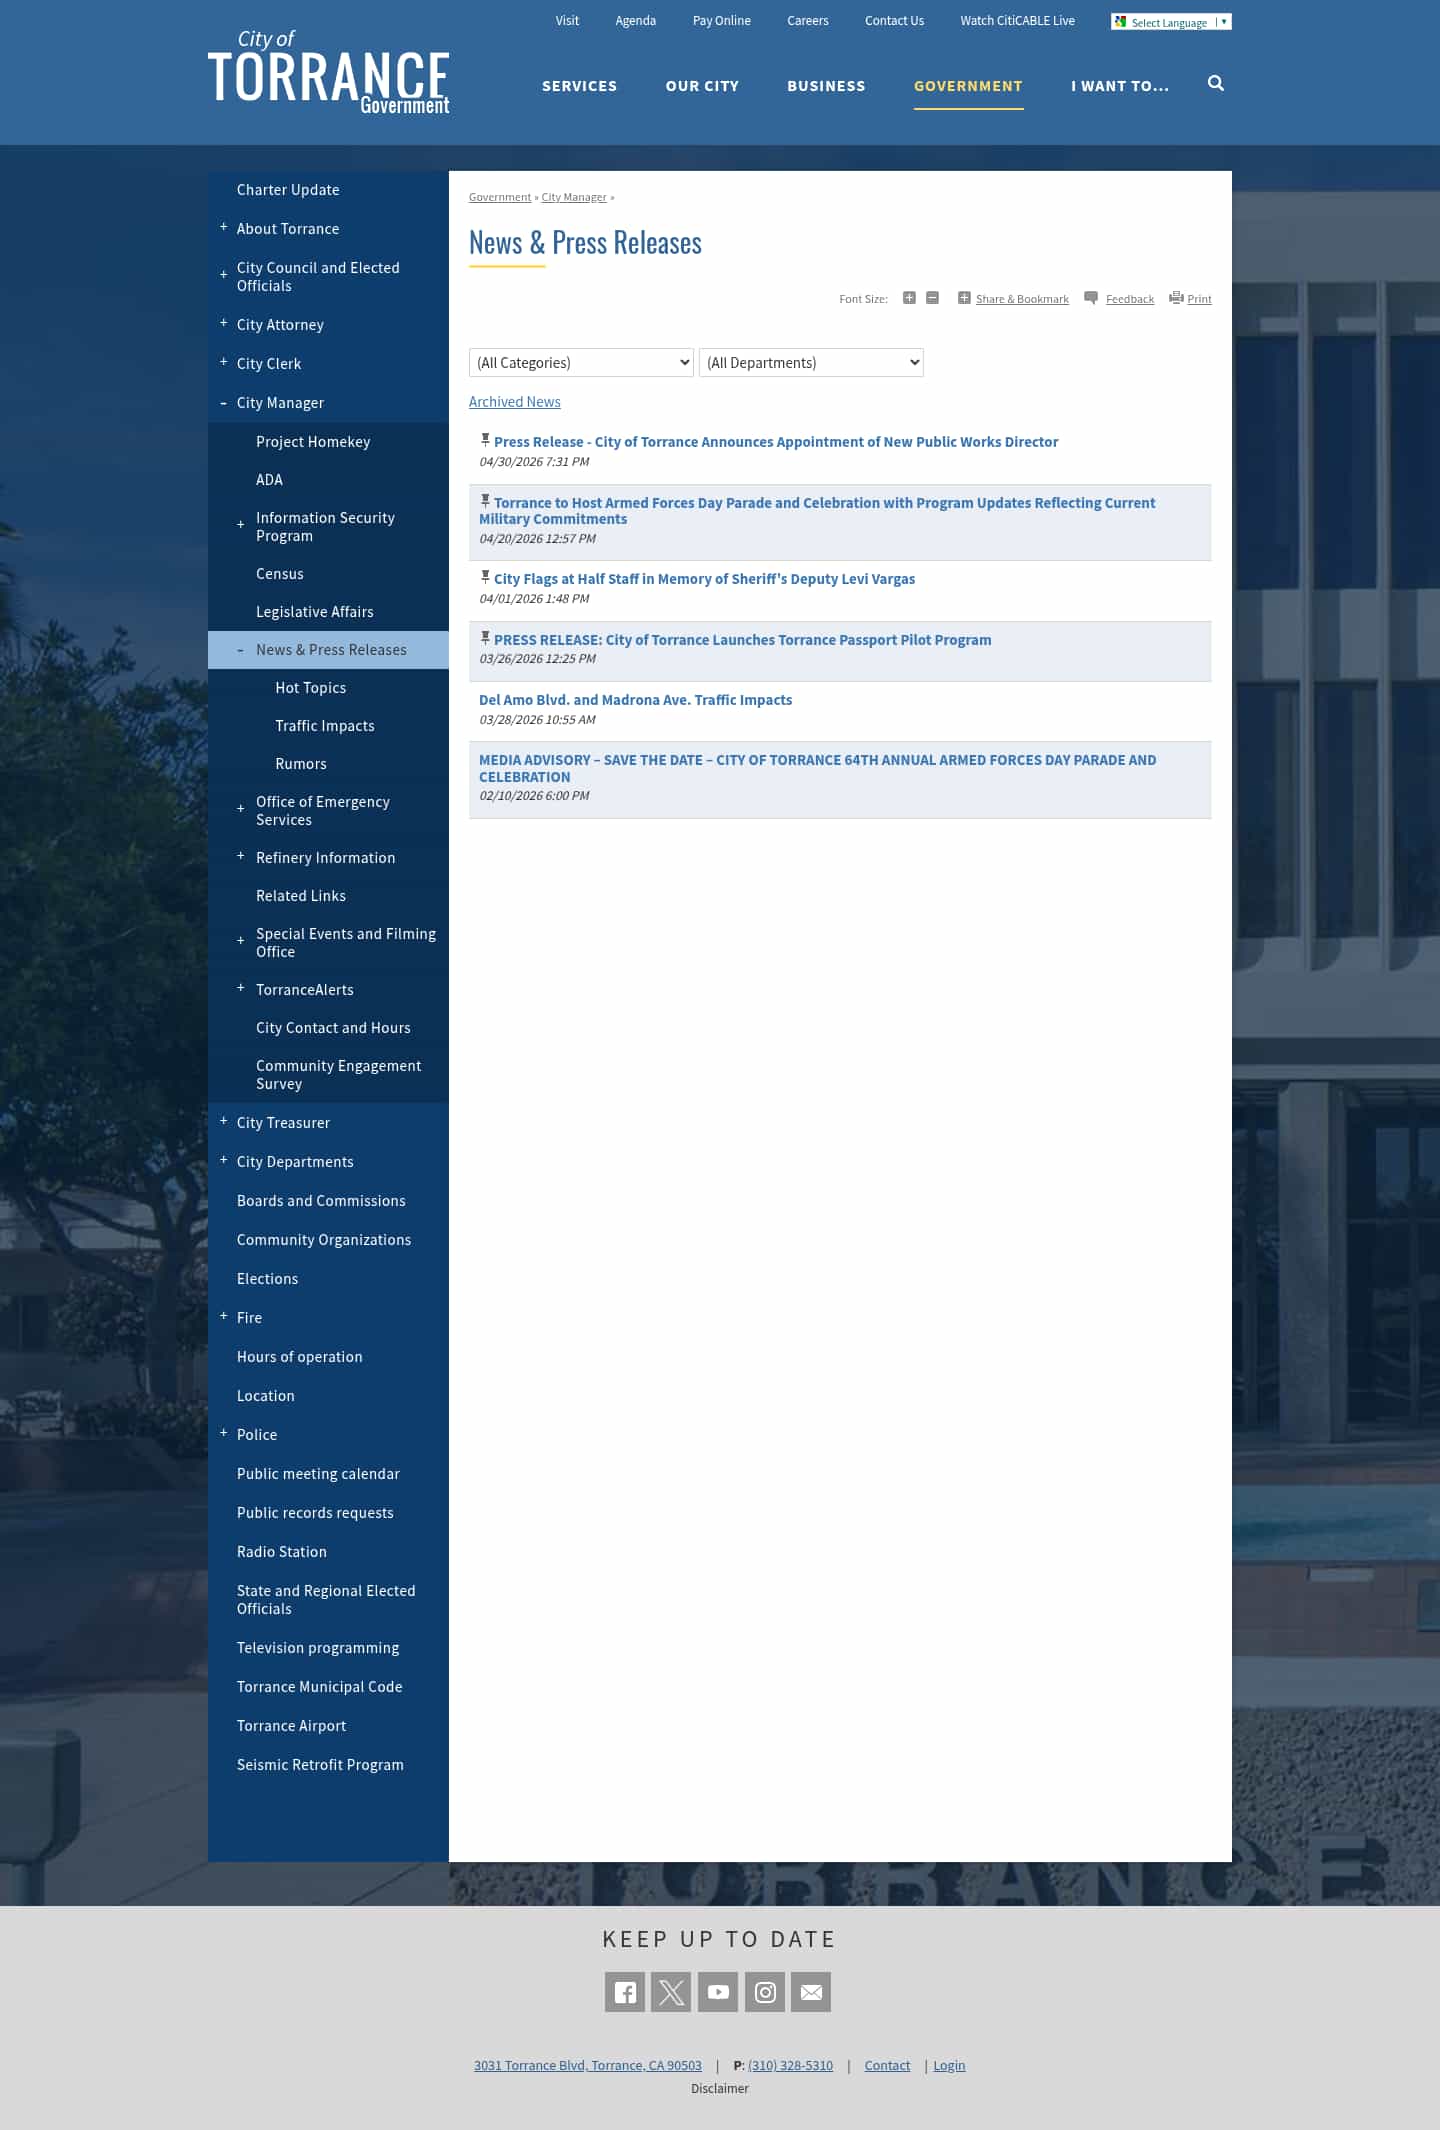Click the Disclaimer text in footer

pos(720,2089)
